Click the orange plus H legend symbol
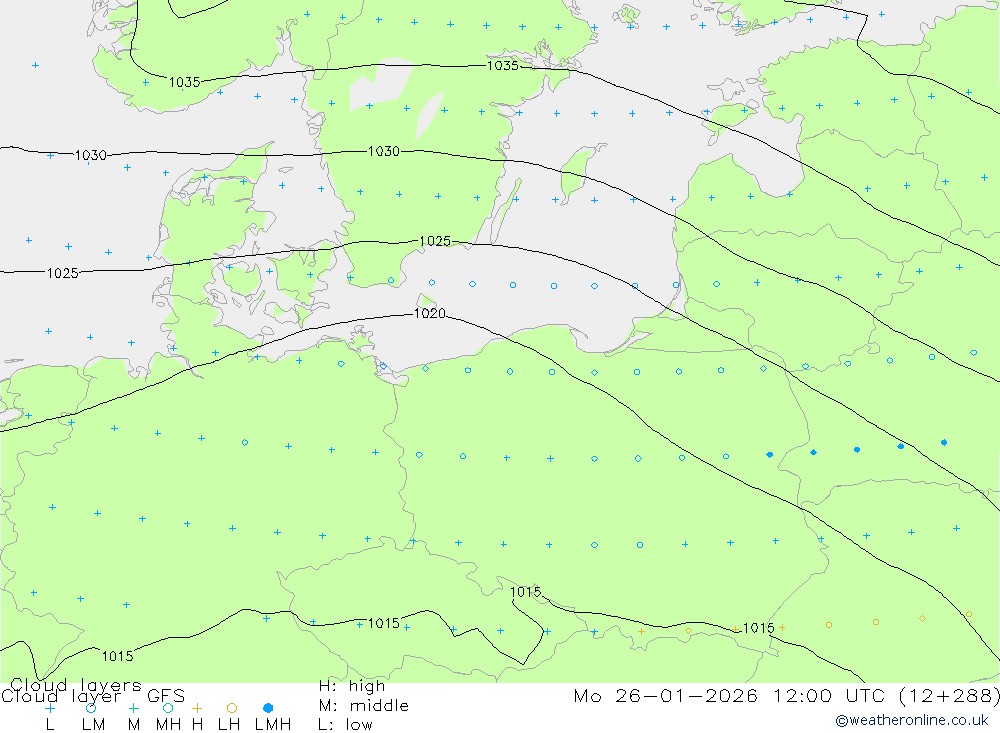This screenshot has width=1000, height=733. (197, 708)
